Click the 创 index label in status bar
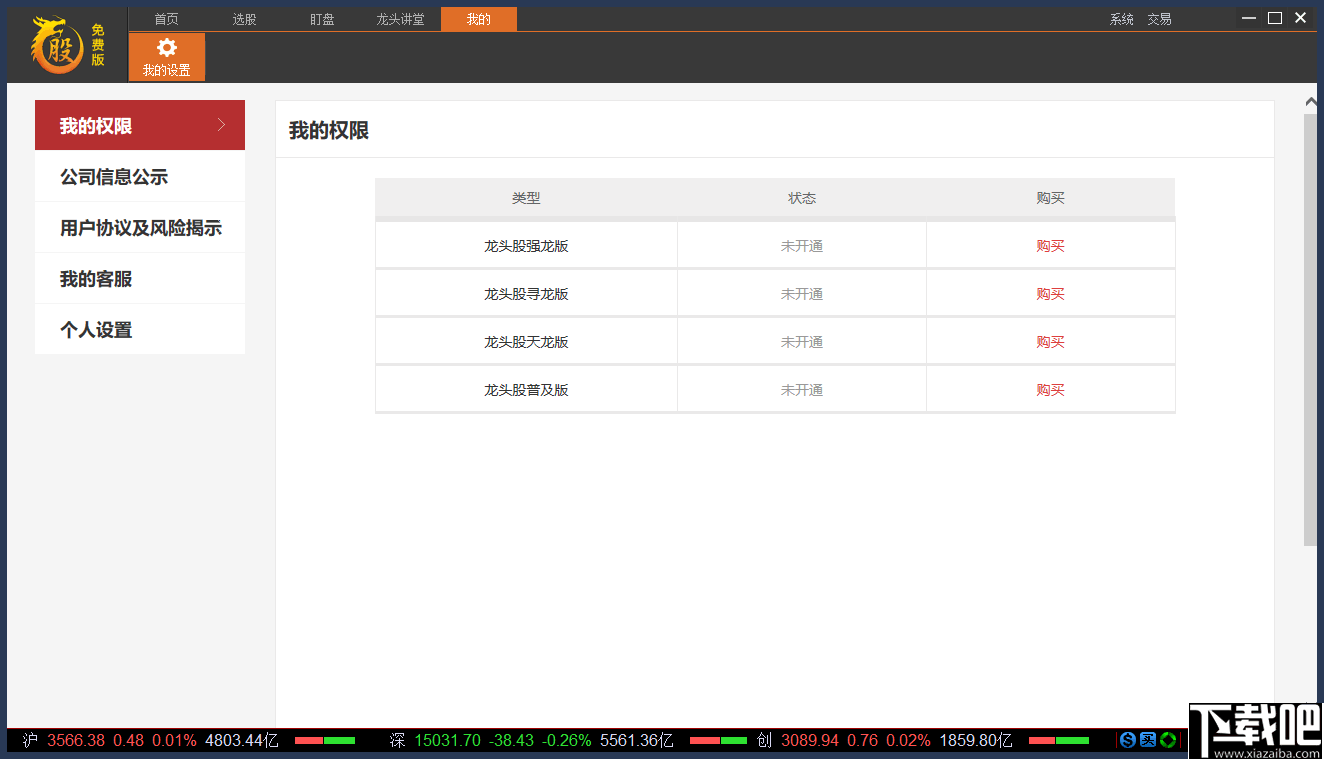This screenshot has height=759, width=1324. [765, 741]
